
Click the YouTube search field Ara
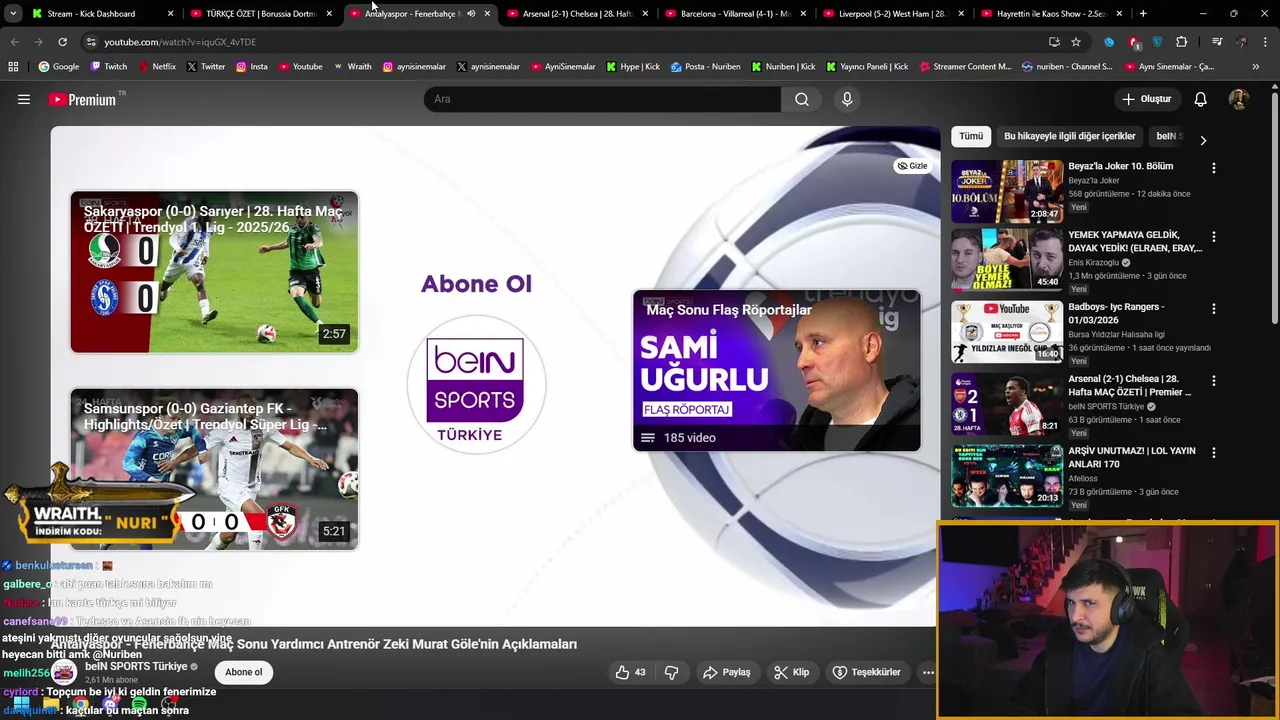click(603, 99)
